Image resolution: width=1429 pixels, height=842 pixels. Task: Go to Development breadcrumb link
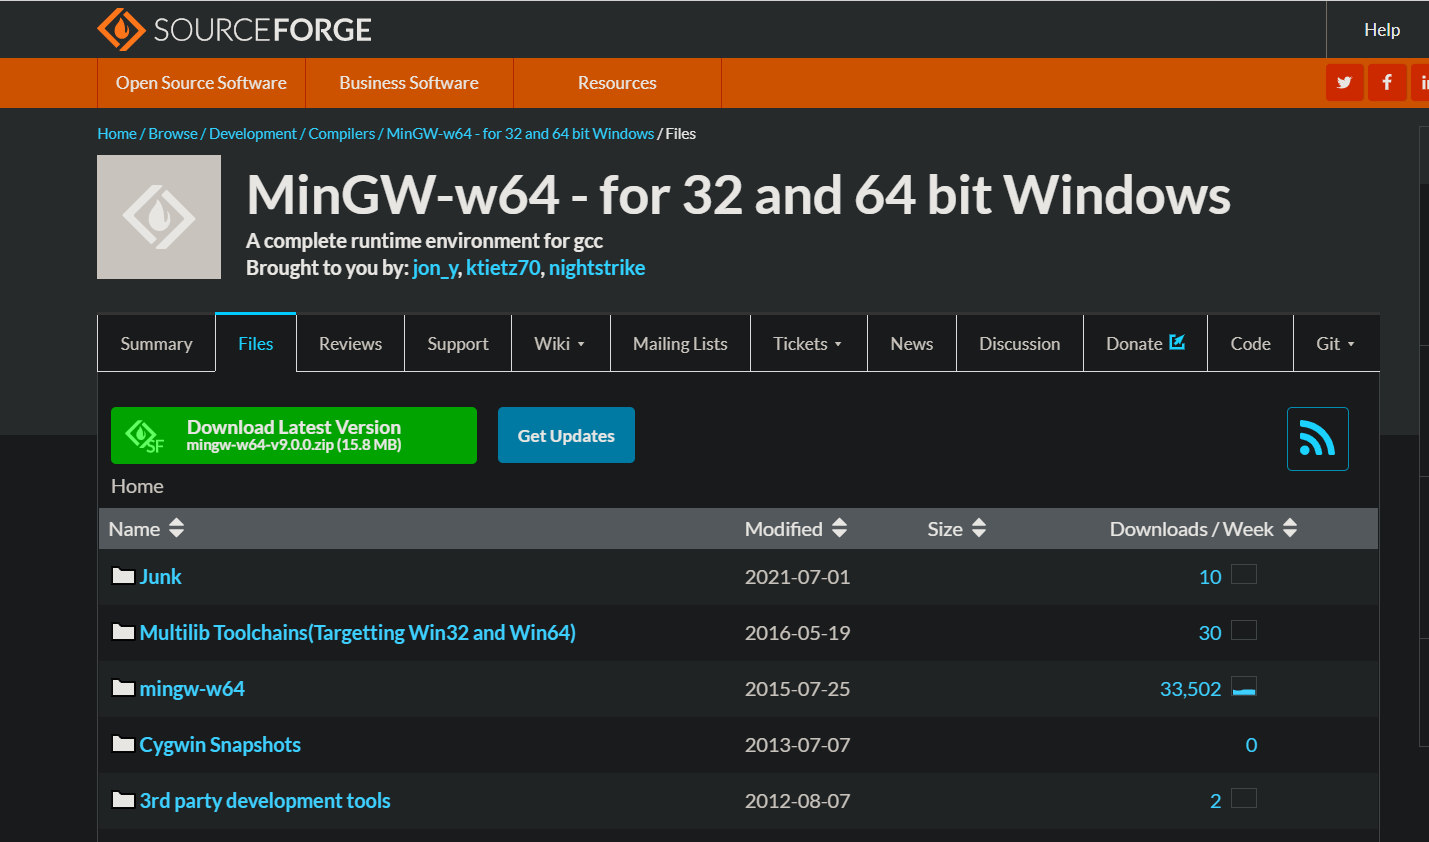coord(253,133)
